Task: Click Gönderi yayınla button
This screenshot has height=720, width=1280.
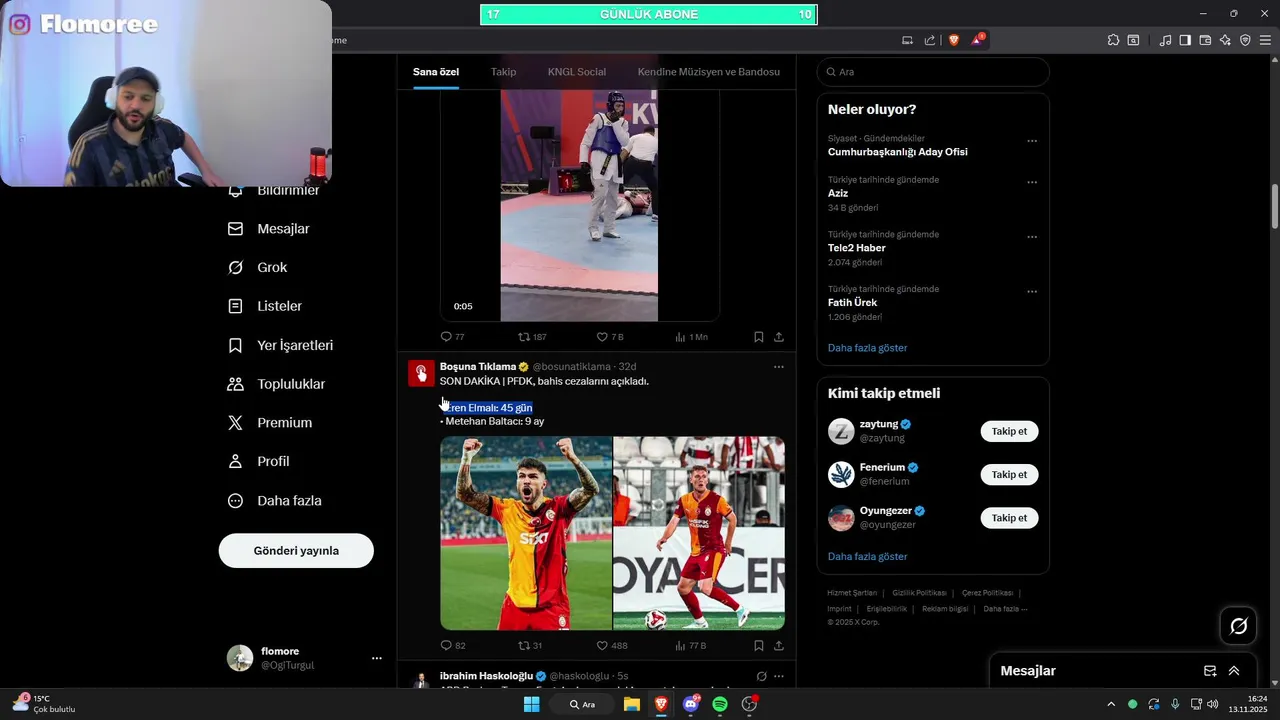Action: 296,550
